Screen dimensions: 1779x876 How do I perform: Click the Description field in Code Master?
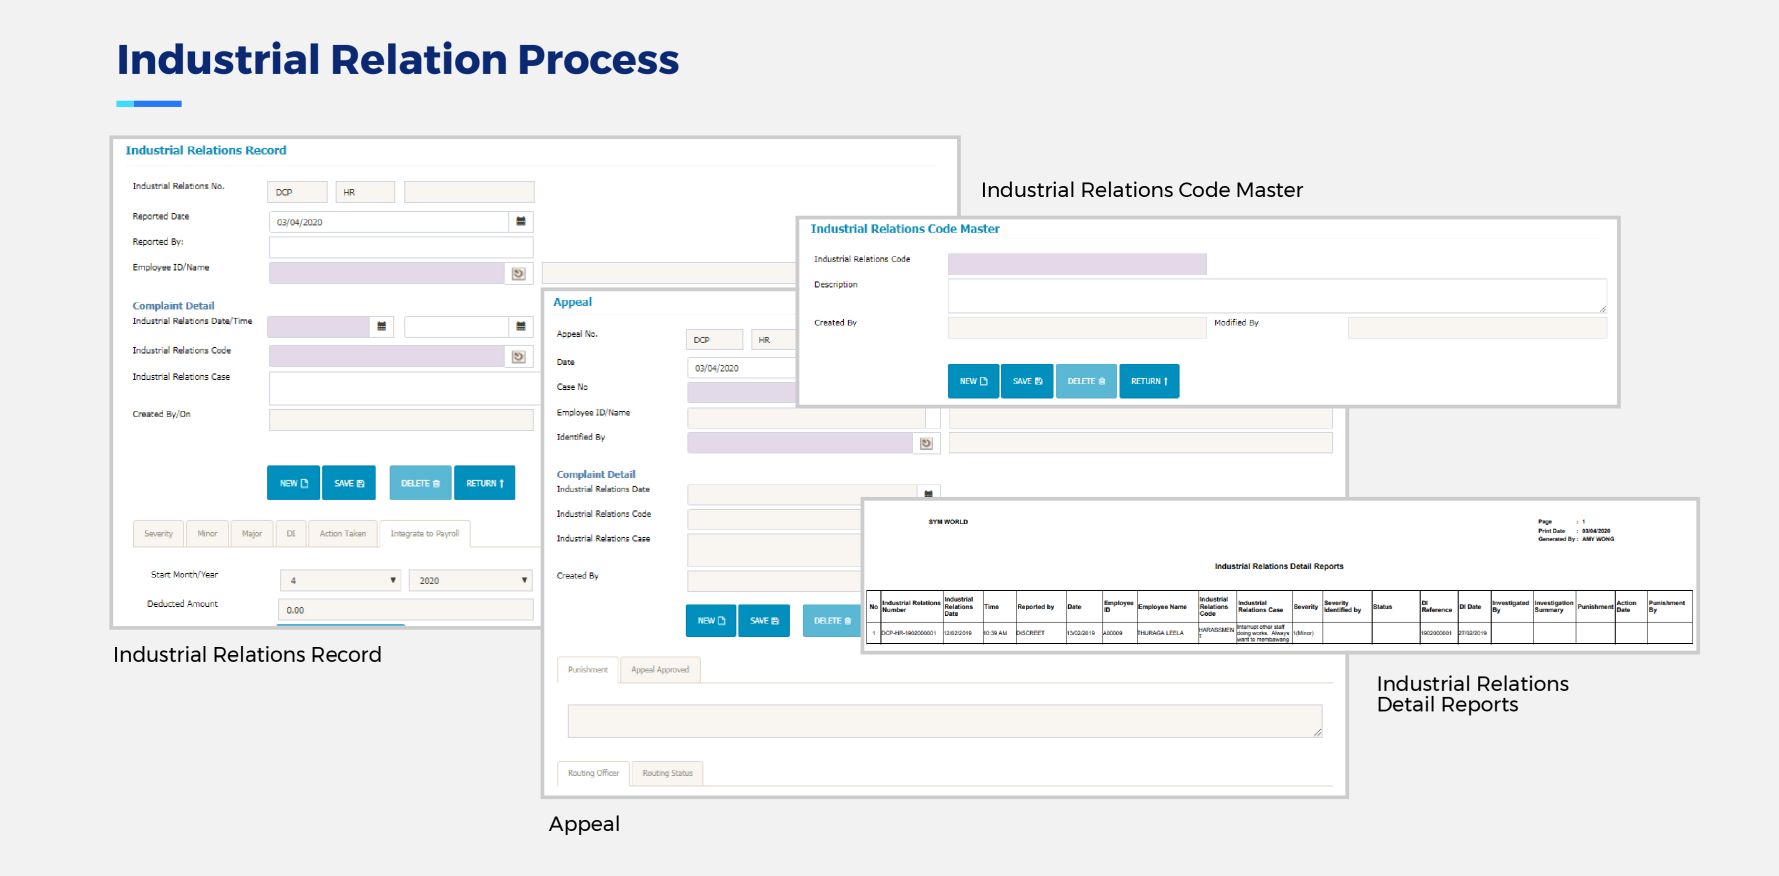[1277, 296]
